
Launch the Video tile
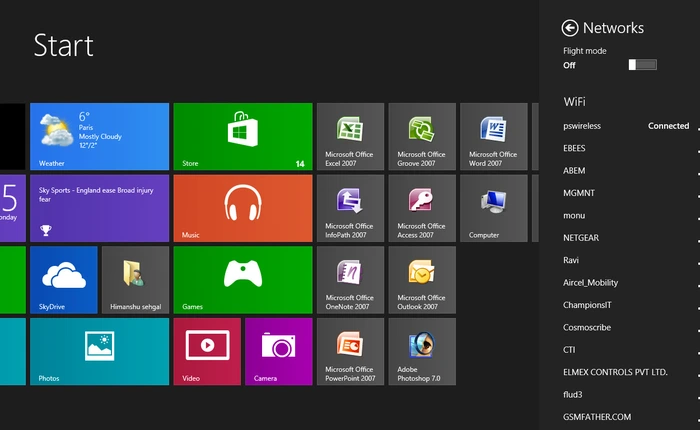[207, 351]
